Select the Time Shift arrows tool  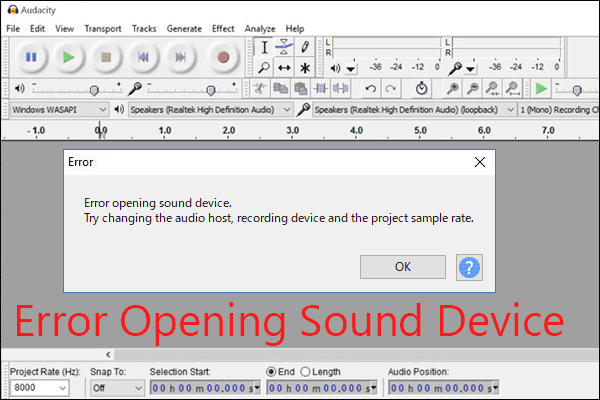coord(284,68)
